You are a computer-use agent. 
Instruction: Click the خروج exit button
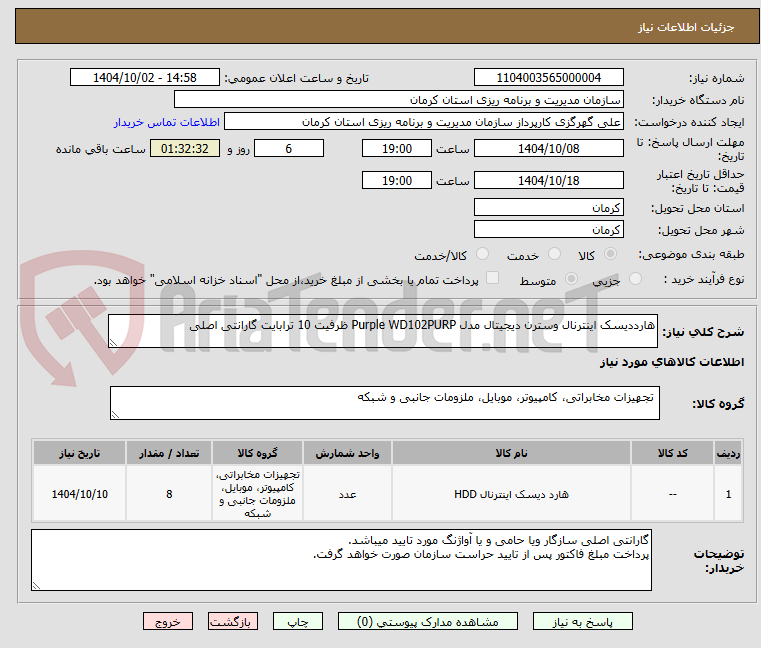pos(168,621)
